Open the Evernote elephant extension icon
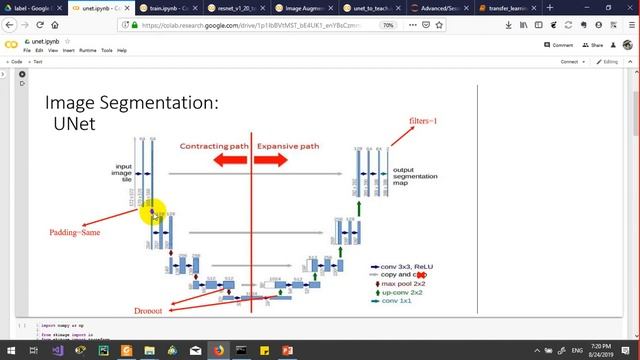Screen dimensions: 640x360 (583, 25)
